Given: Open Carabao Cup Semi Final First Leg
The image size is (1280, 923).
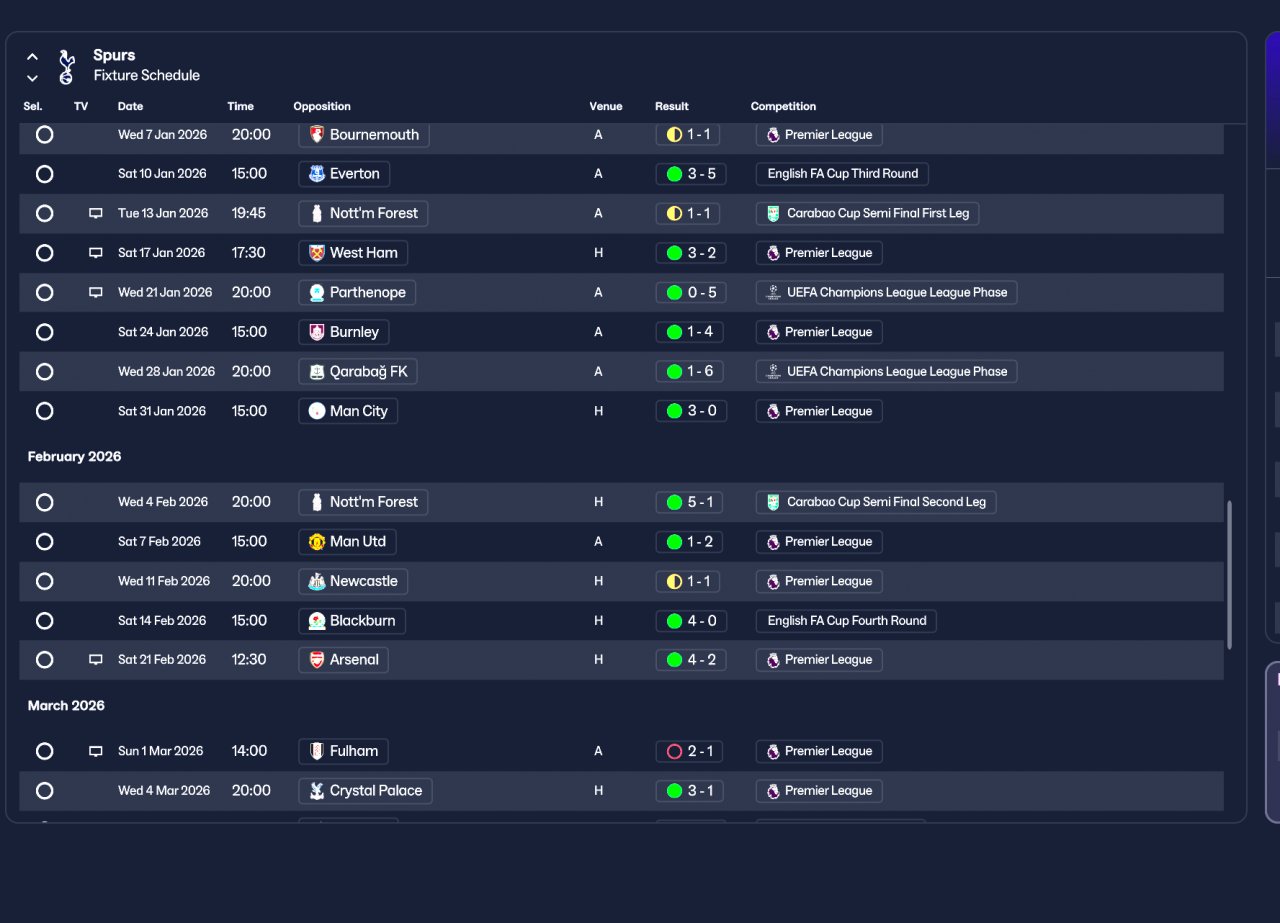Looking at the screenshot, I should pos(868,213).
